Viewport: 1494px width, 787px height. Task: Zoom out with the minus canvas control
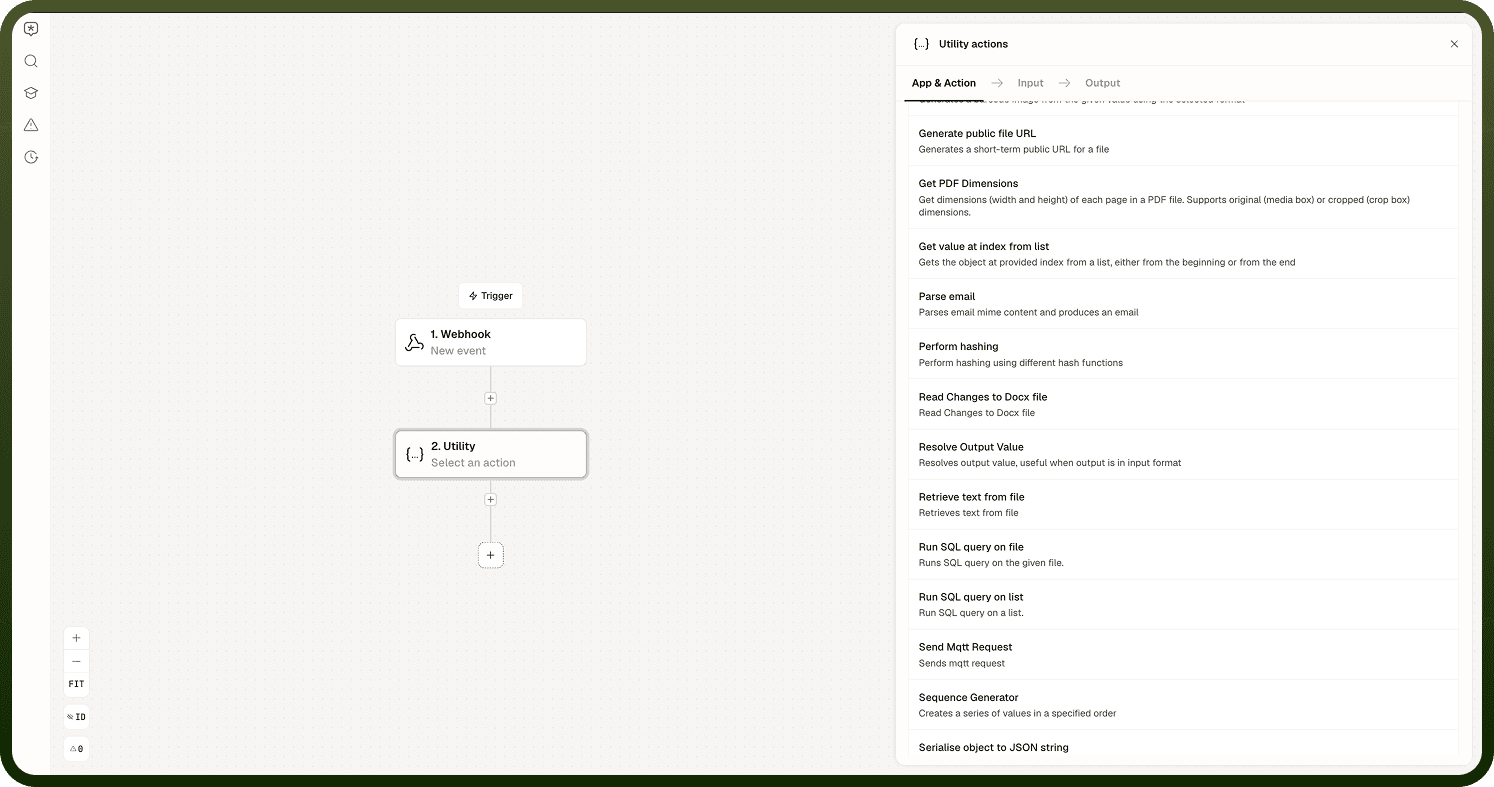coord(76,661)
